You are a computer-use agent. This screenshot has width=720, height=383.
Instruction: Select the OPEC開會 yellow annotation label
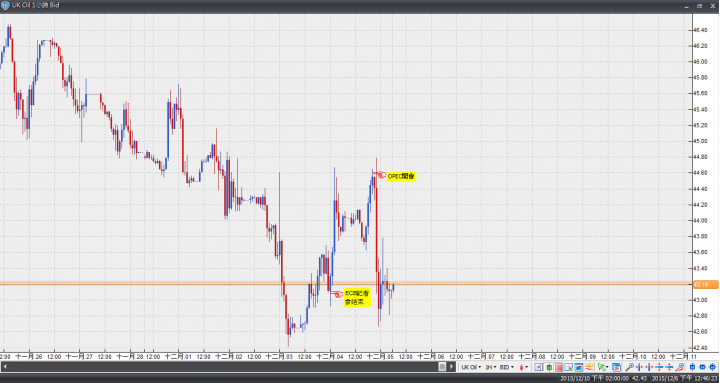(401, 176)
